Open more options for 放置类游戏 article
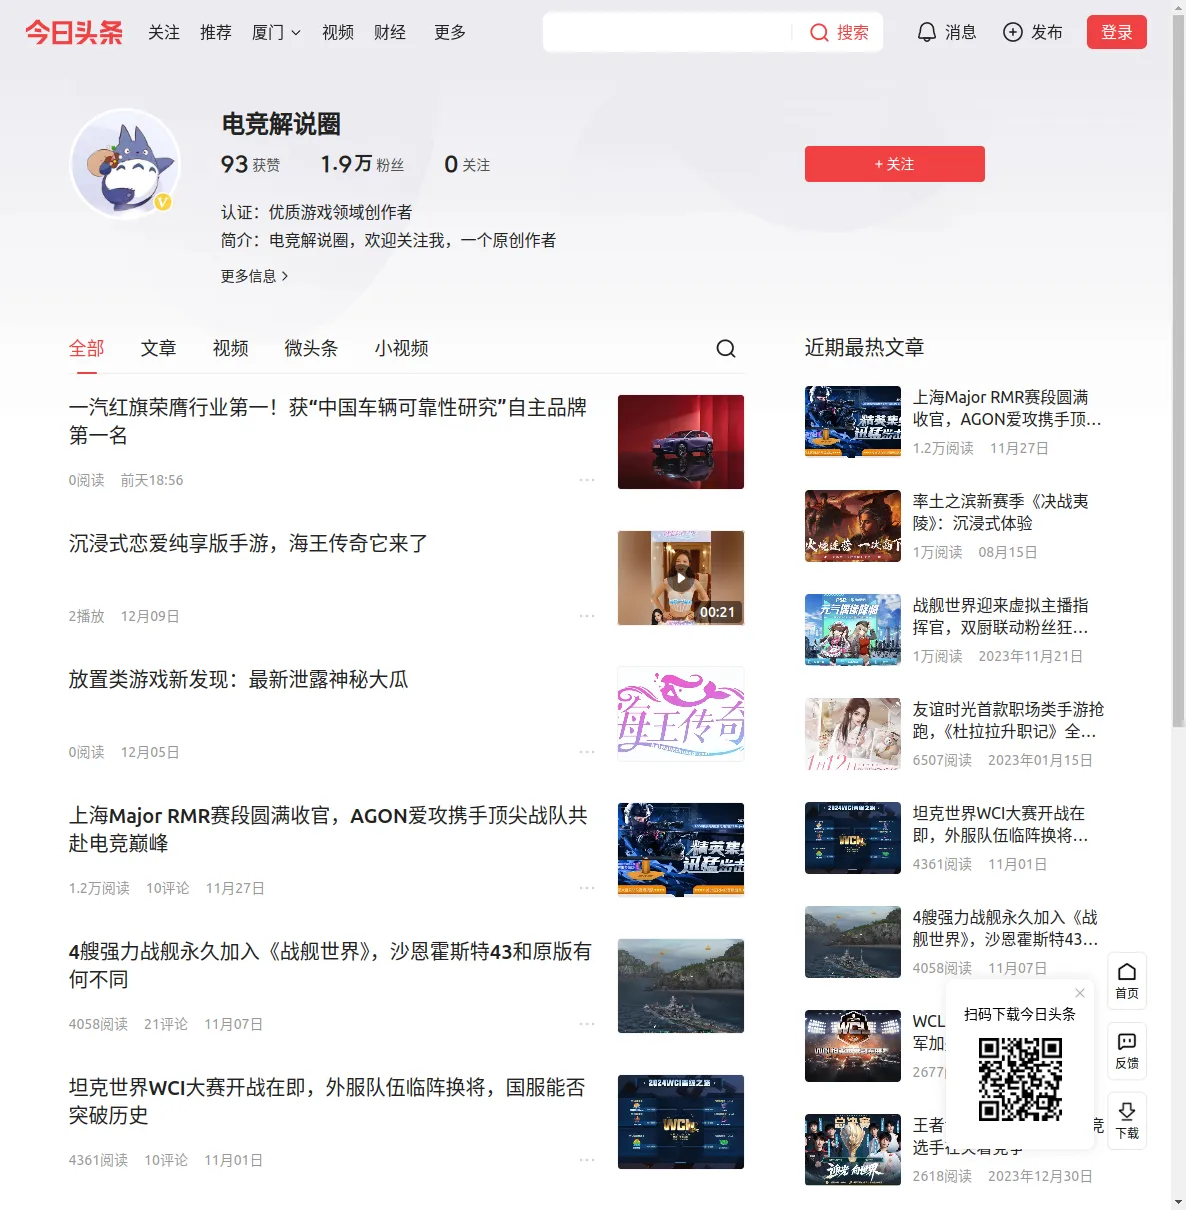Viewport: 1186px width, 1210px height. tap(587, 752)
